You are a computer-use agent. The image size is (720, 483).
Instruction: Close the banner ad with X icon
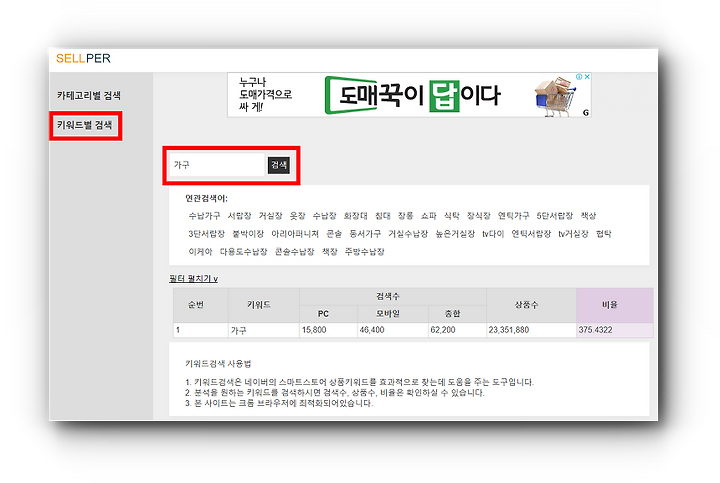point(587,77)
